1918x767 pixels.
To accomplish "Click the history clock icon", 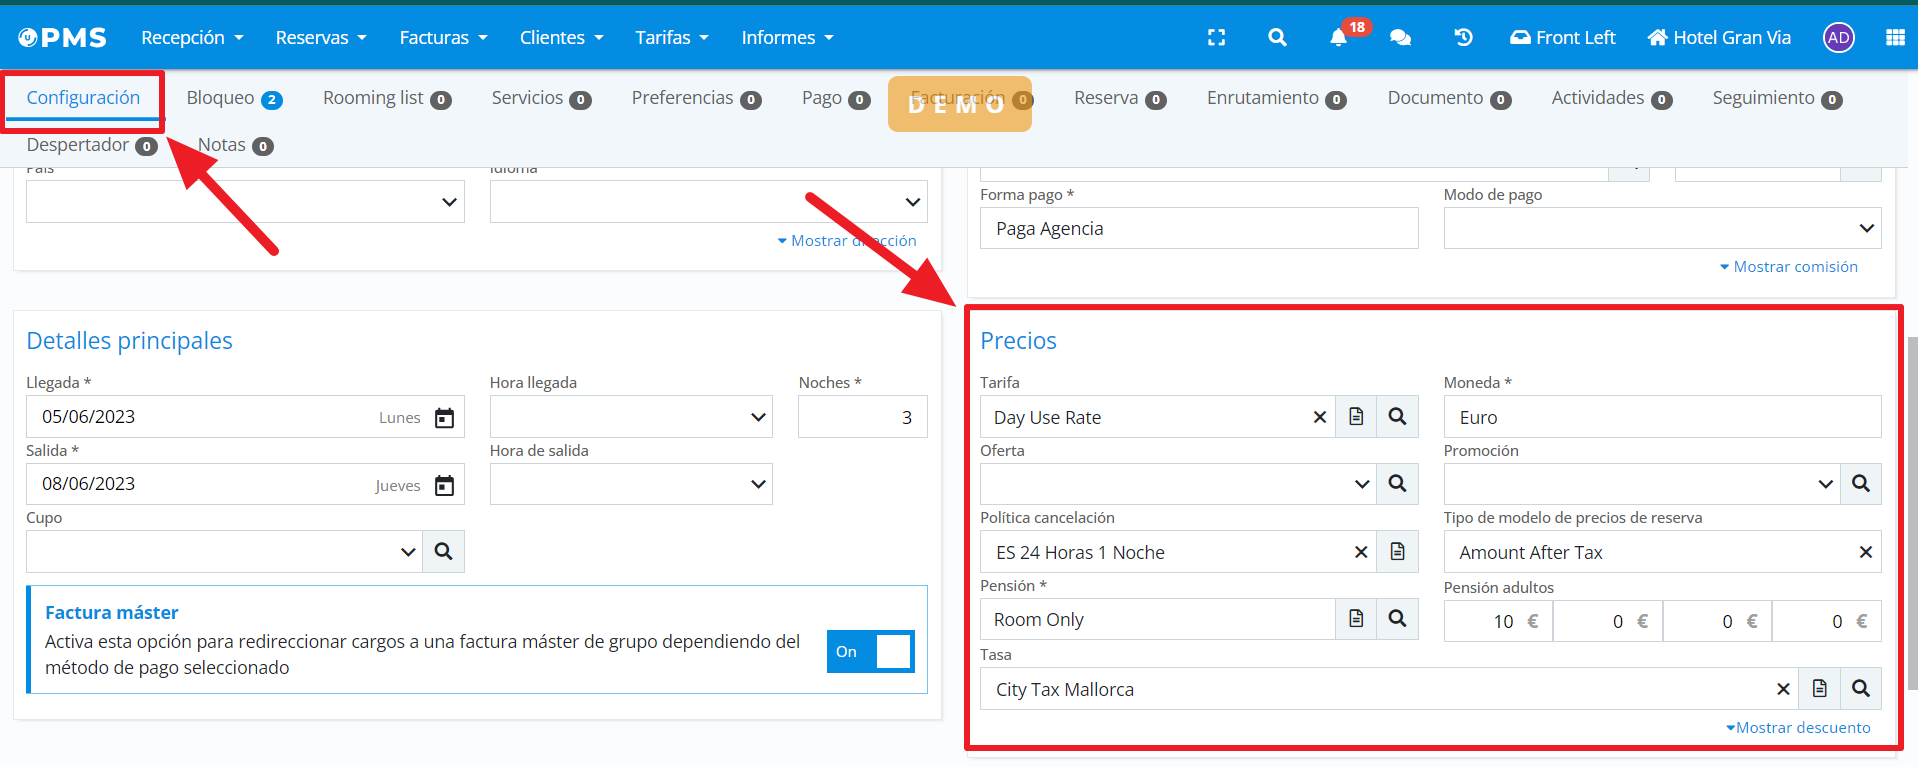I will (1463, 38).
